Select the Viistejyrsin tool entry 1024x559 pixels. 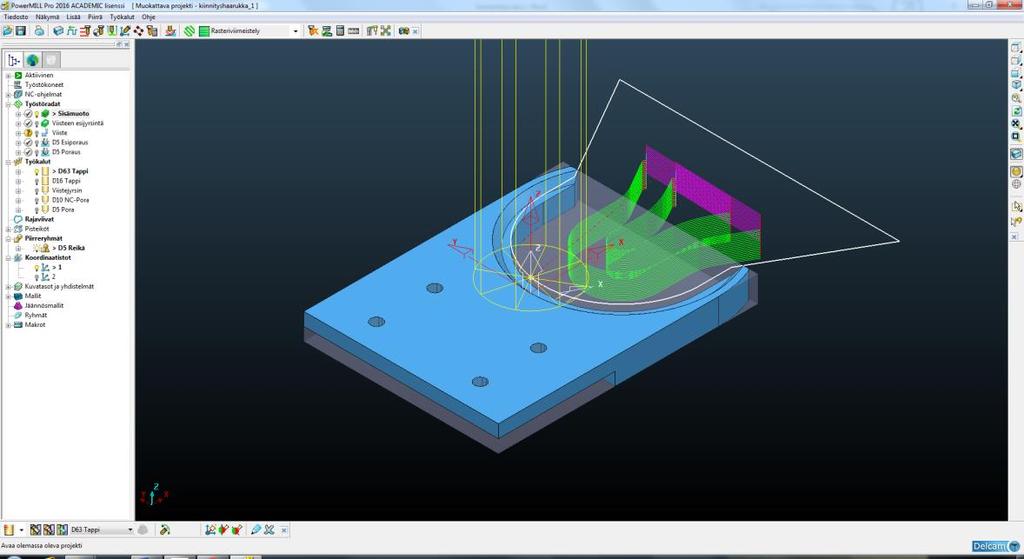[67, 190]
